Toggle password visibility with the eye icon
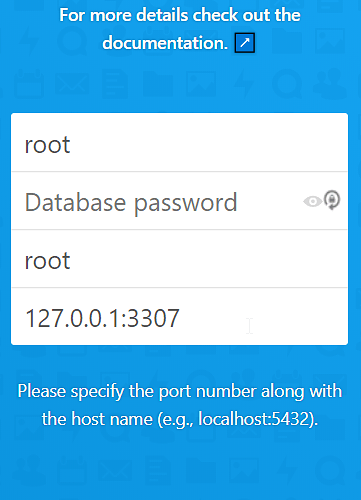Image resolution: width=361 pixels, height=500 pixels. [313, 201]
